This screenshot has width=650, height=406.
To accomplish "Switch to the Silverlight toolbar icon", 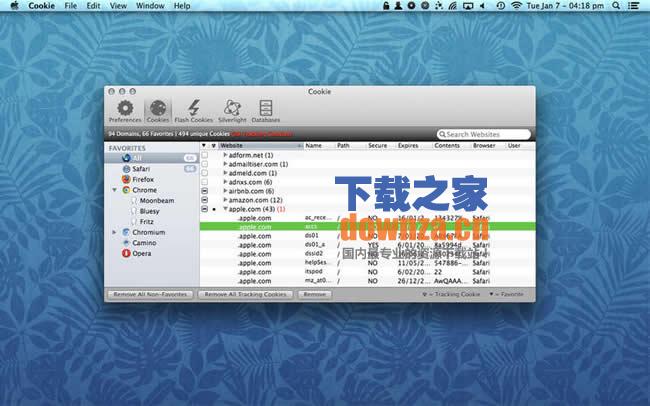I will (x=232, y=108).
